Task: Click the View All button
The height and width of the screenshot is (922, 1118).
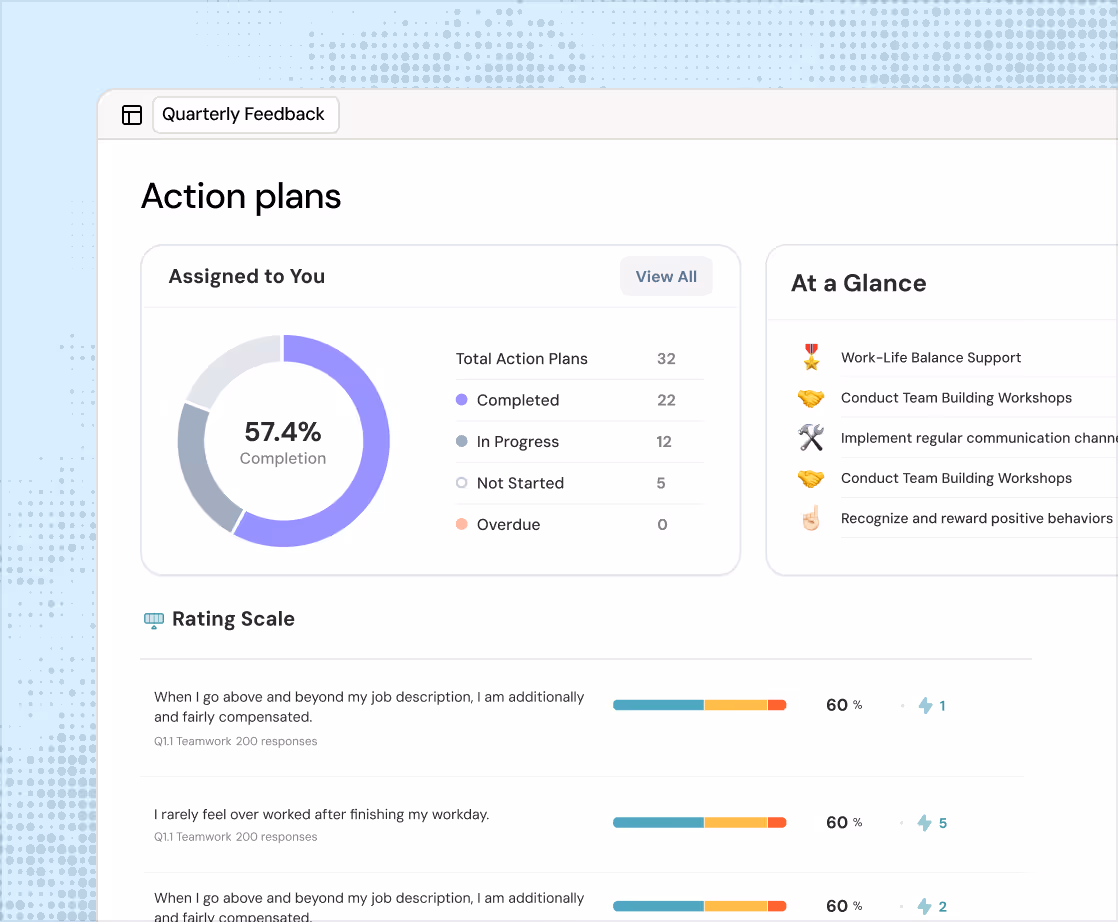Action: 666,276
